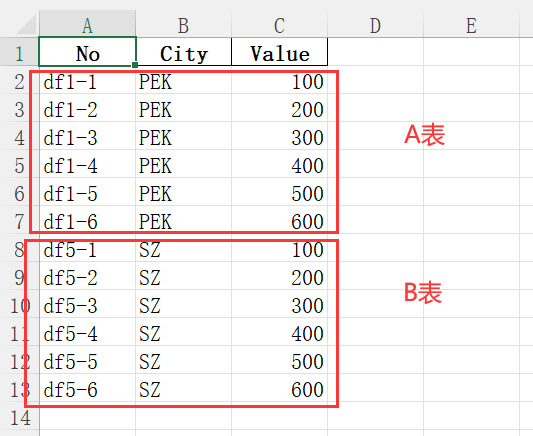
Task: Click SZ cell in row 8
Action: pos(184,248)
